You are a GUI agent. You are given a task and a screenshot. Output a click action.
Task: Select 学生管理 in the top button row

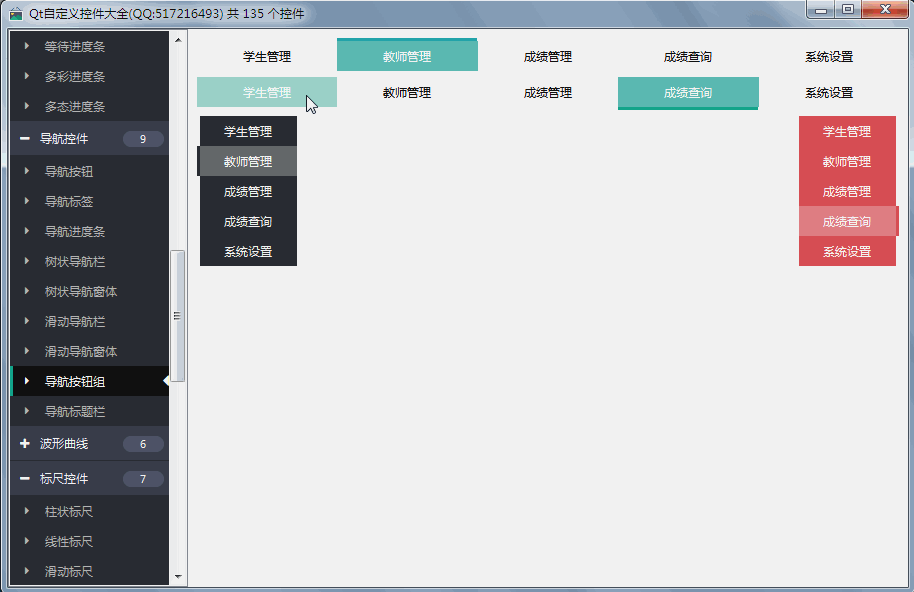[267, 57]
